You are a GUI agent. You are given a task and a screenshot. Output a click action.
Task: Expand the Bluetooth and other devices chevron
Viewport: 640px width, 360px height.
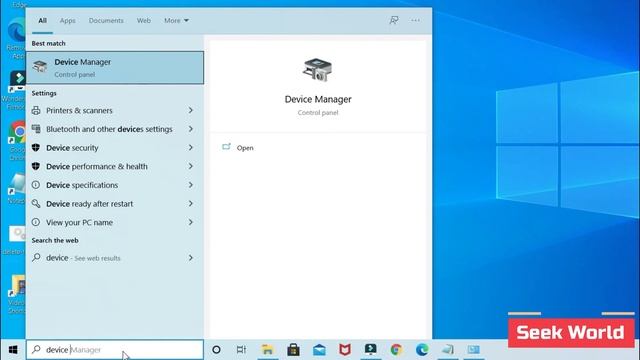point(191,129)
